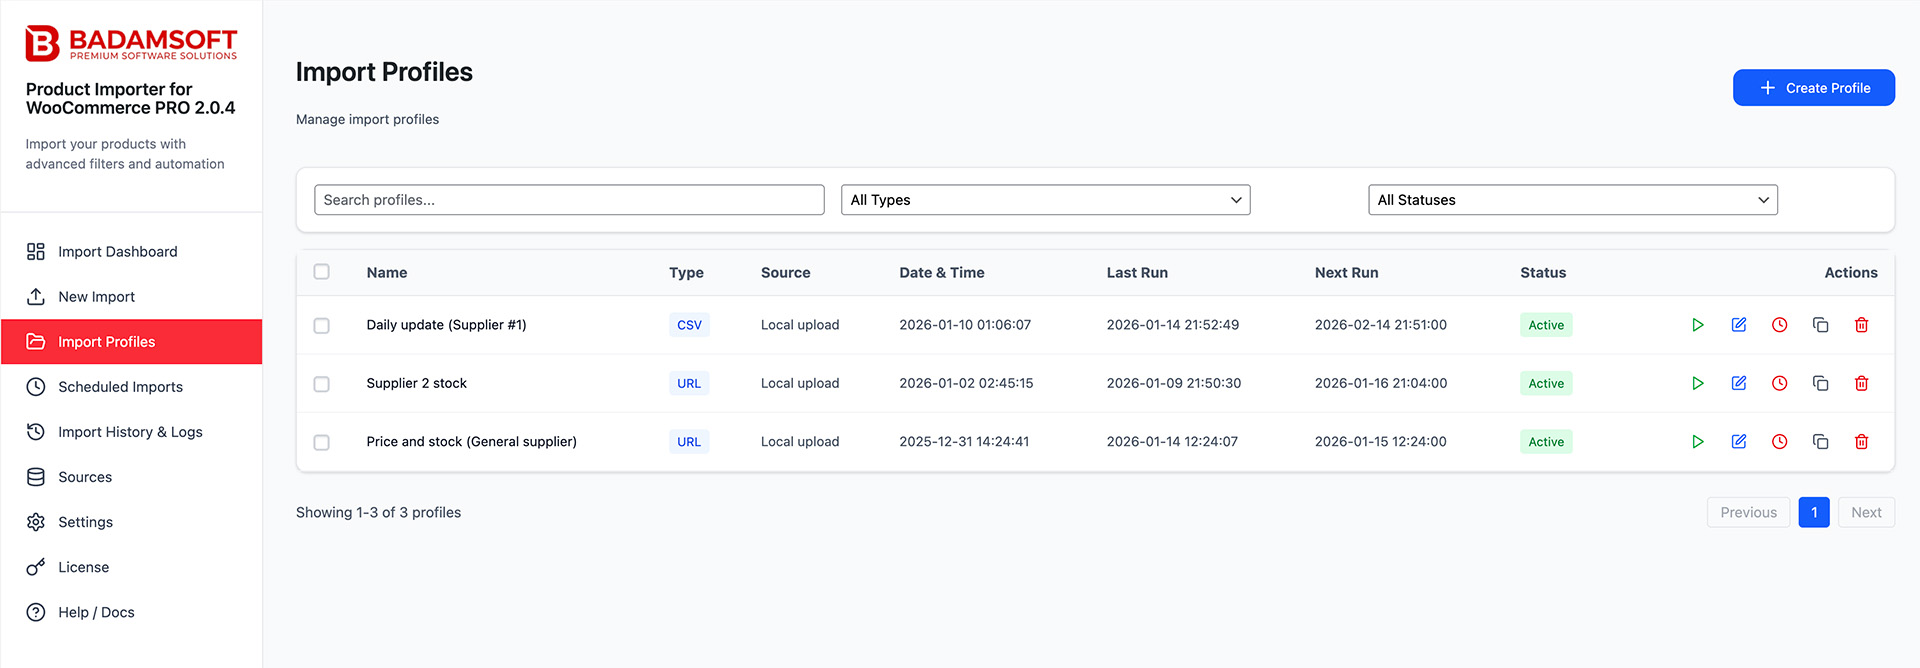This screenshot has width=1920, height=668.
Task: Open the All Types filter dropdown
Action: pos(1045,200)
